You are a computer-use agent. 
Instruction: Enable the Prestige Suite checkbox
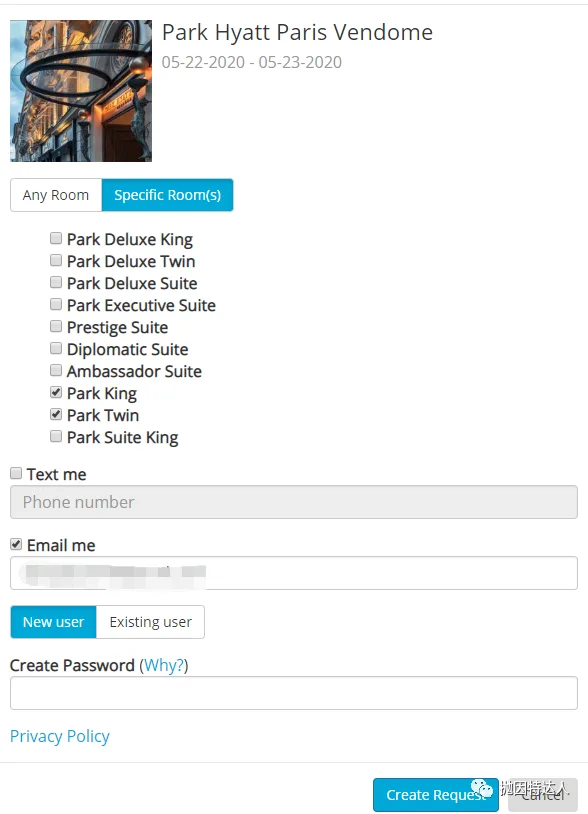[56, 327]
